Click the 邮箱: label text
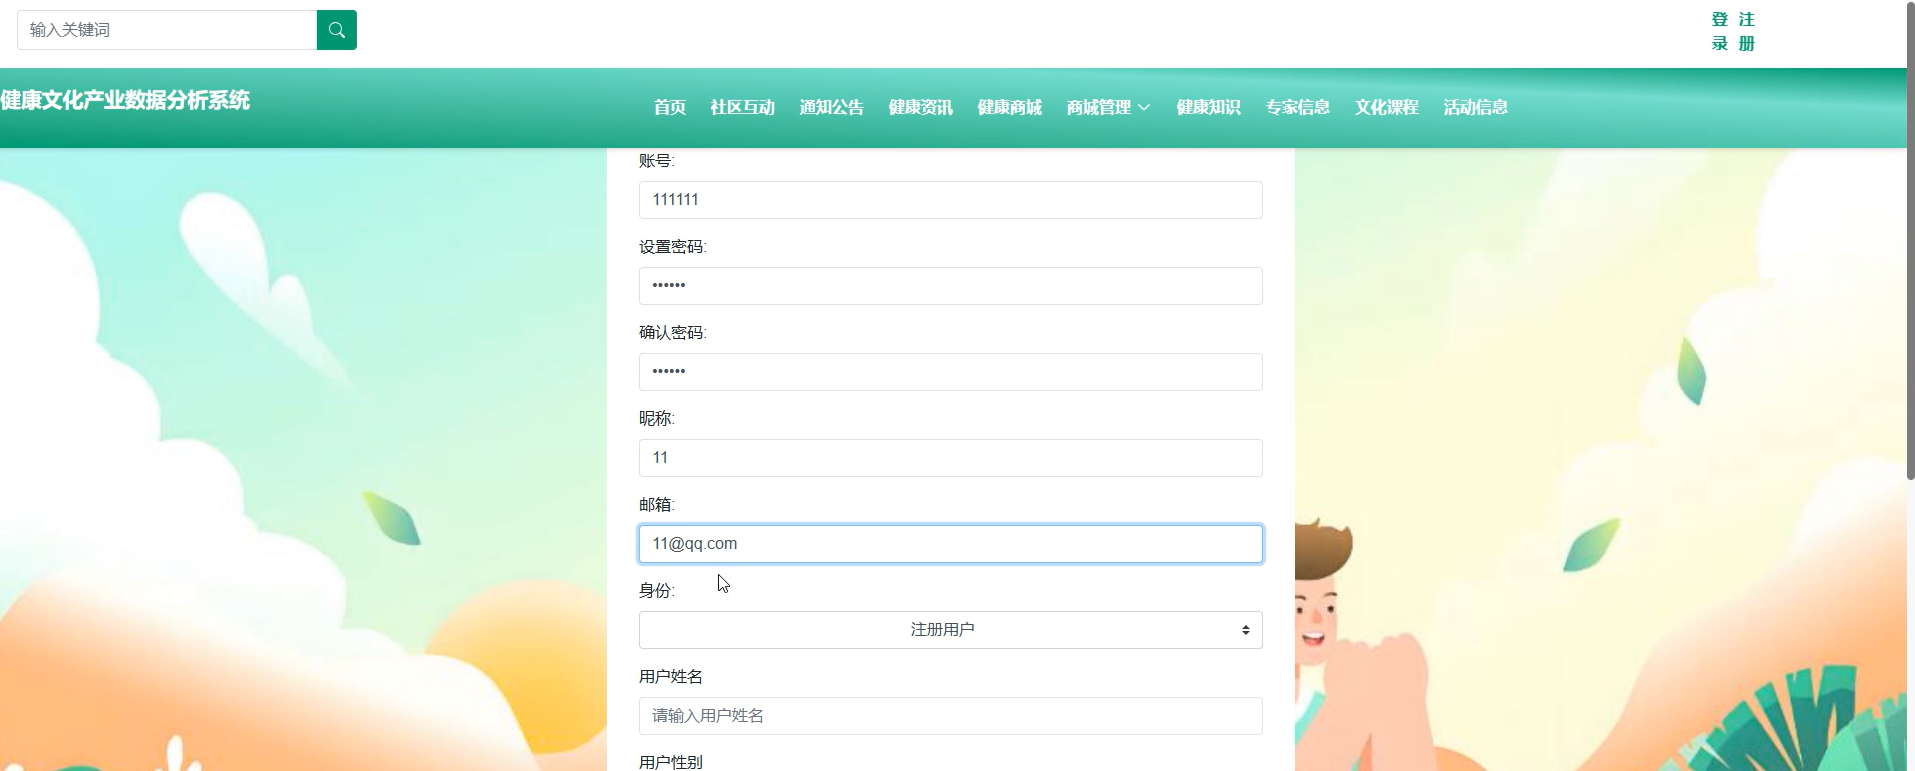 pos(657,505)
